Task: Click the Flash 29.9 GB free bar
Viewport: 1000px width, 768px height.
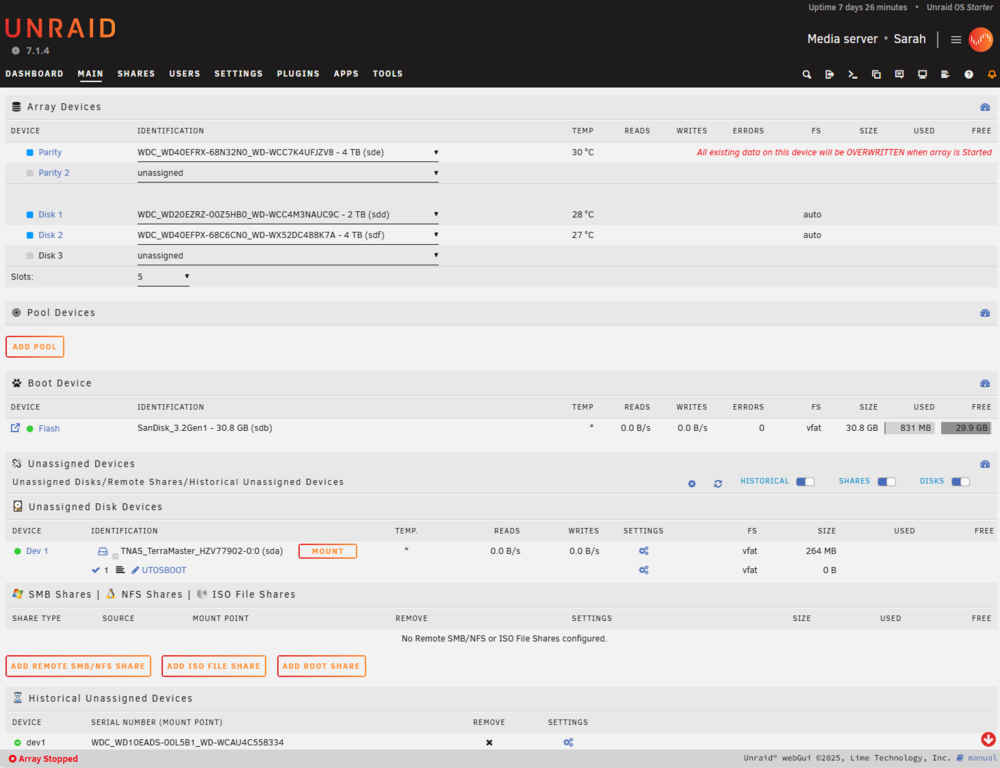Action: (966, 428)
